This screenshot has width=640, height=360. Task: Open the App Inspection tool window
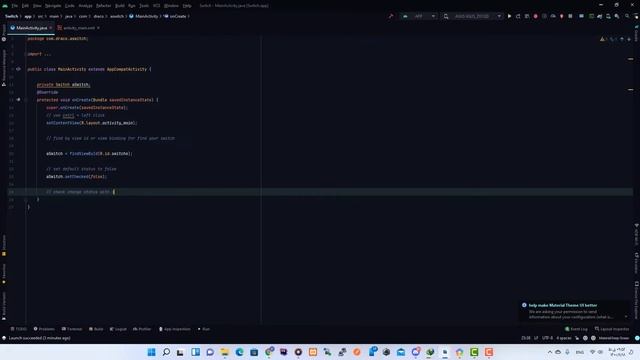coord(175,329)
